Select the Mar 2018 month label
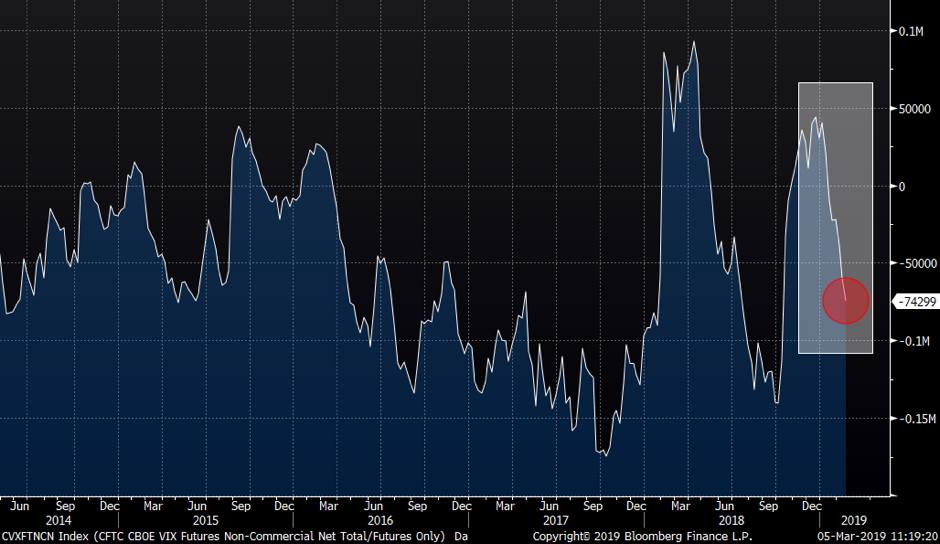 click(x=680, y=506)
